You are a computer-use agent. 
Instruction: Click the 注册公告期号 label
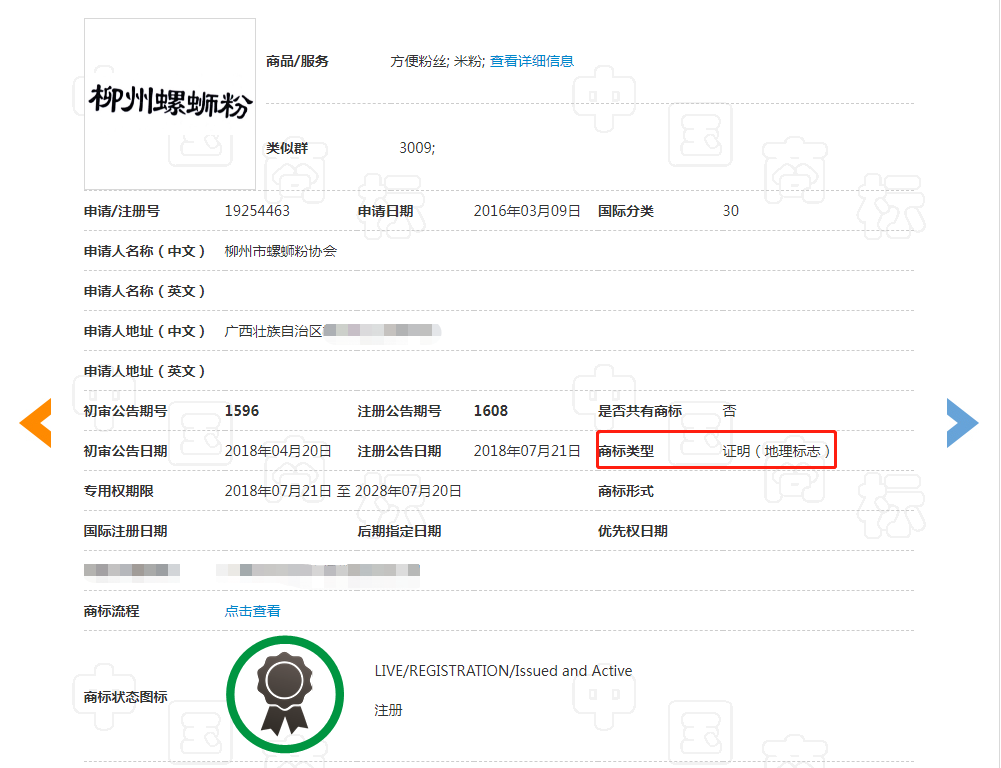[400, 411]
